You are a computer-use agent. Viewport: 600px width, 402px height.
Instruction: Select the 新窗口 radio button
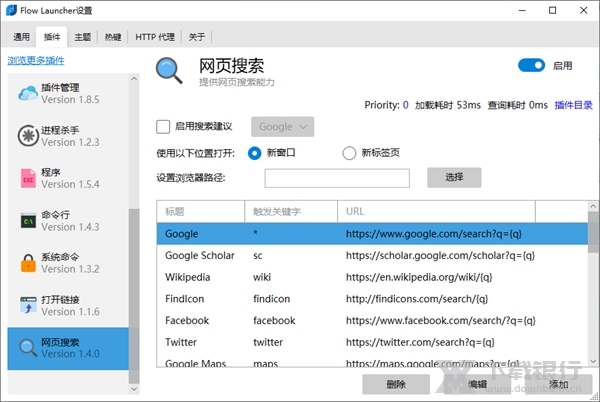pos(254,153)
